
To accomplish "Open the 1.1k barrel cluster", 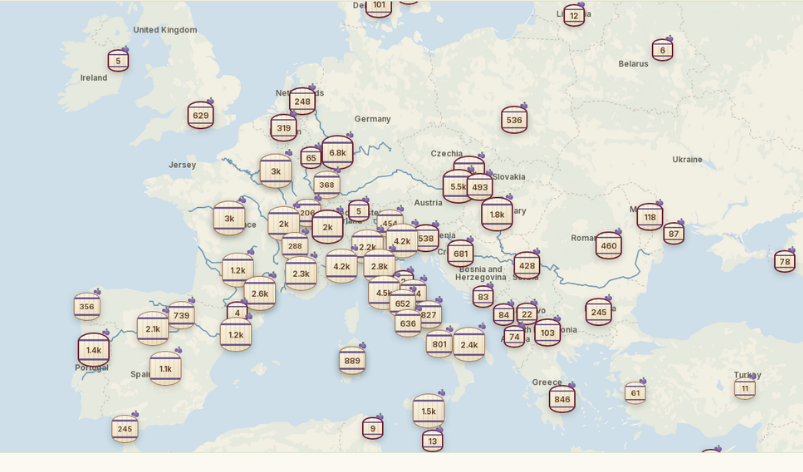I will point(165,369).
